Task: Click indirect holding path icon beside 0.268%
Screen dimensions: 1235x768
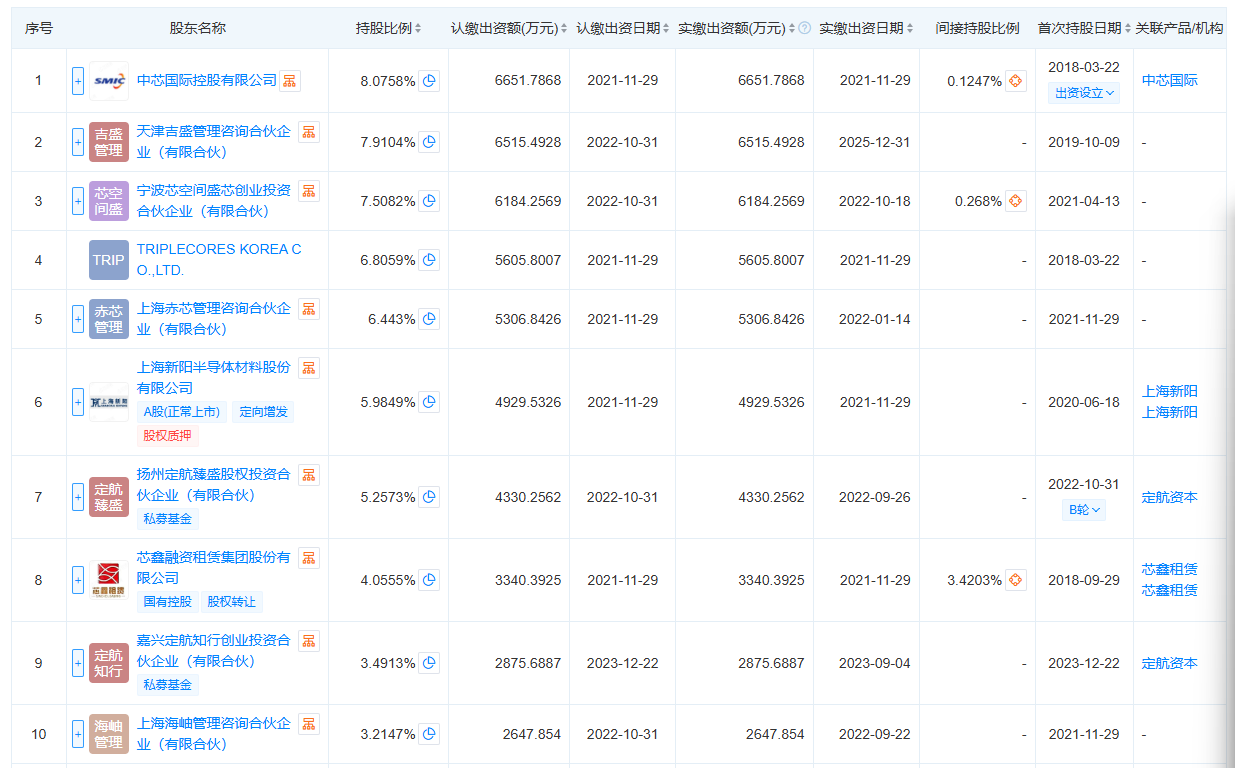Action: pos(1016,201)
